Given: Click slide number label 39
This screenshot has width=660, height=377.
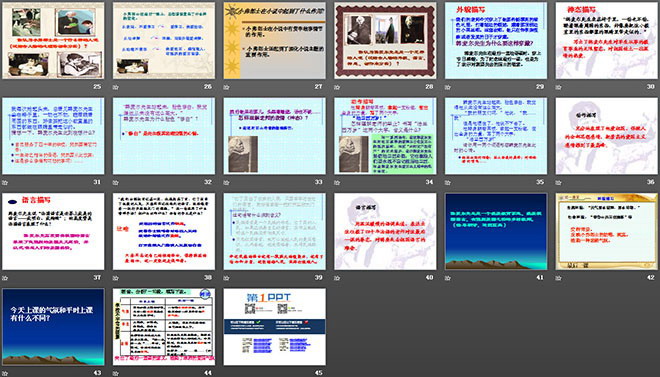Looking at the screenshot, I should click(319, 277).
